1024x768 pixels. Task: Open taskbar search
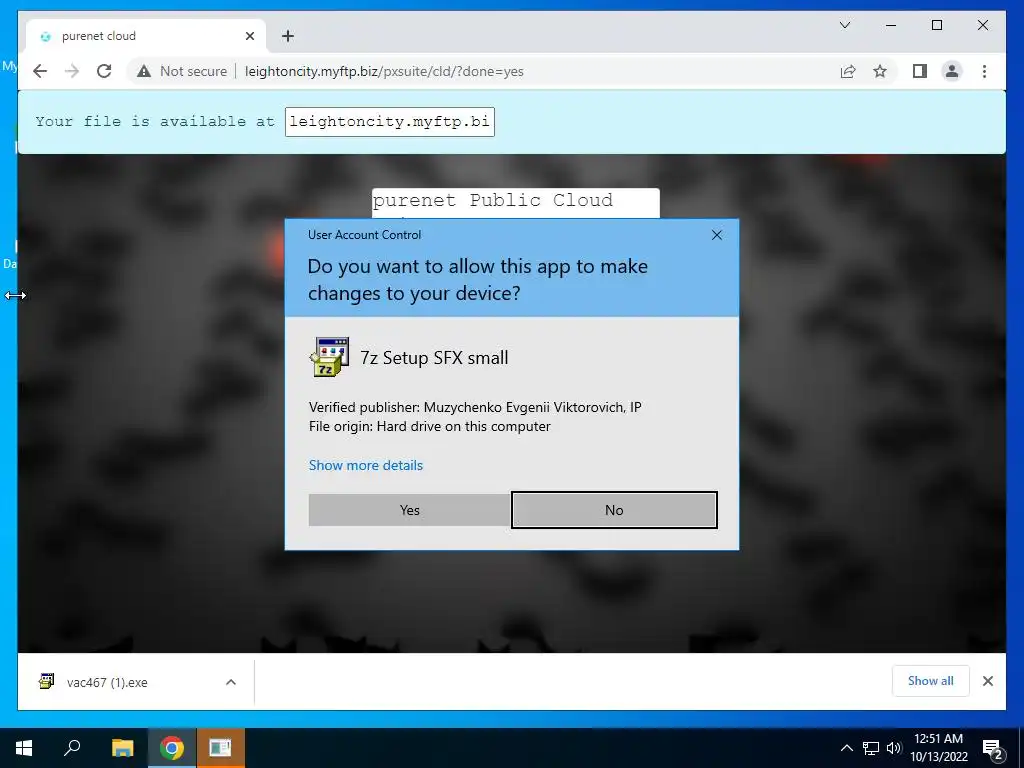click(x=72, y=748)
